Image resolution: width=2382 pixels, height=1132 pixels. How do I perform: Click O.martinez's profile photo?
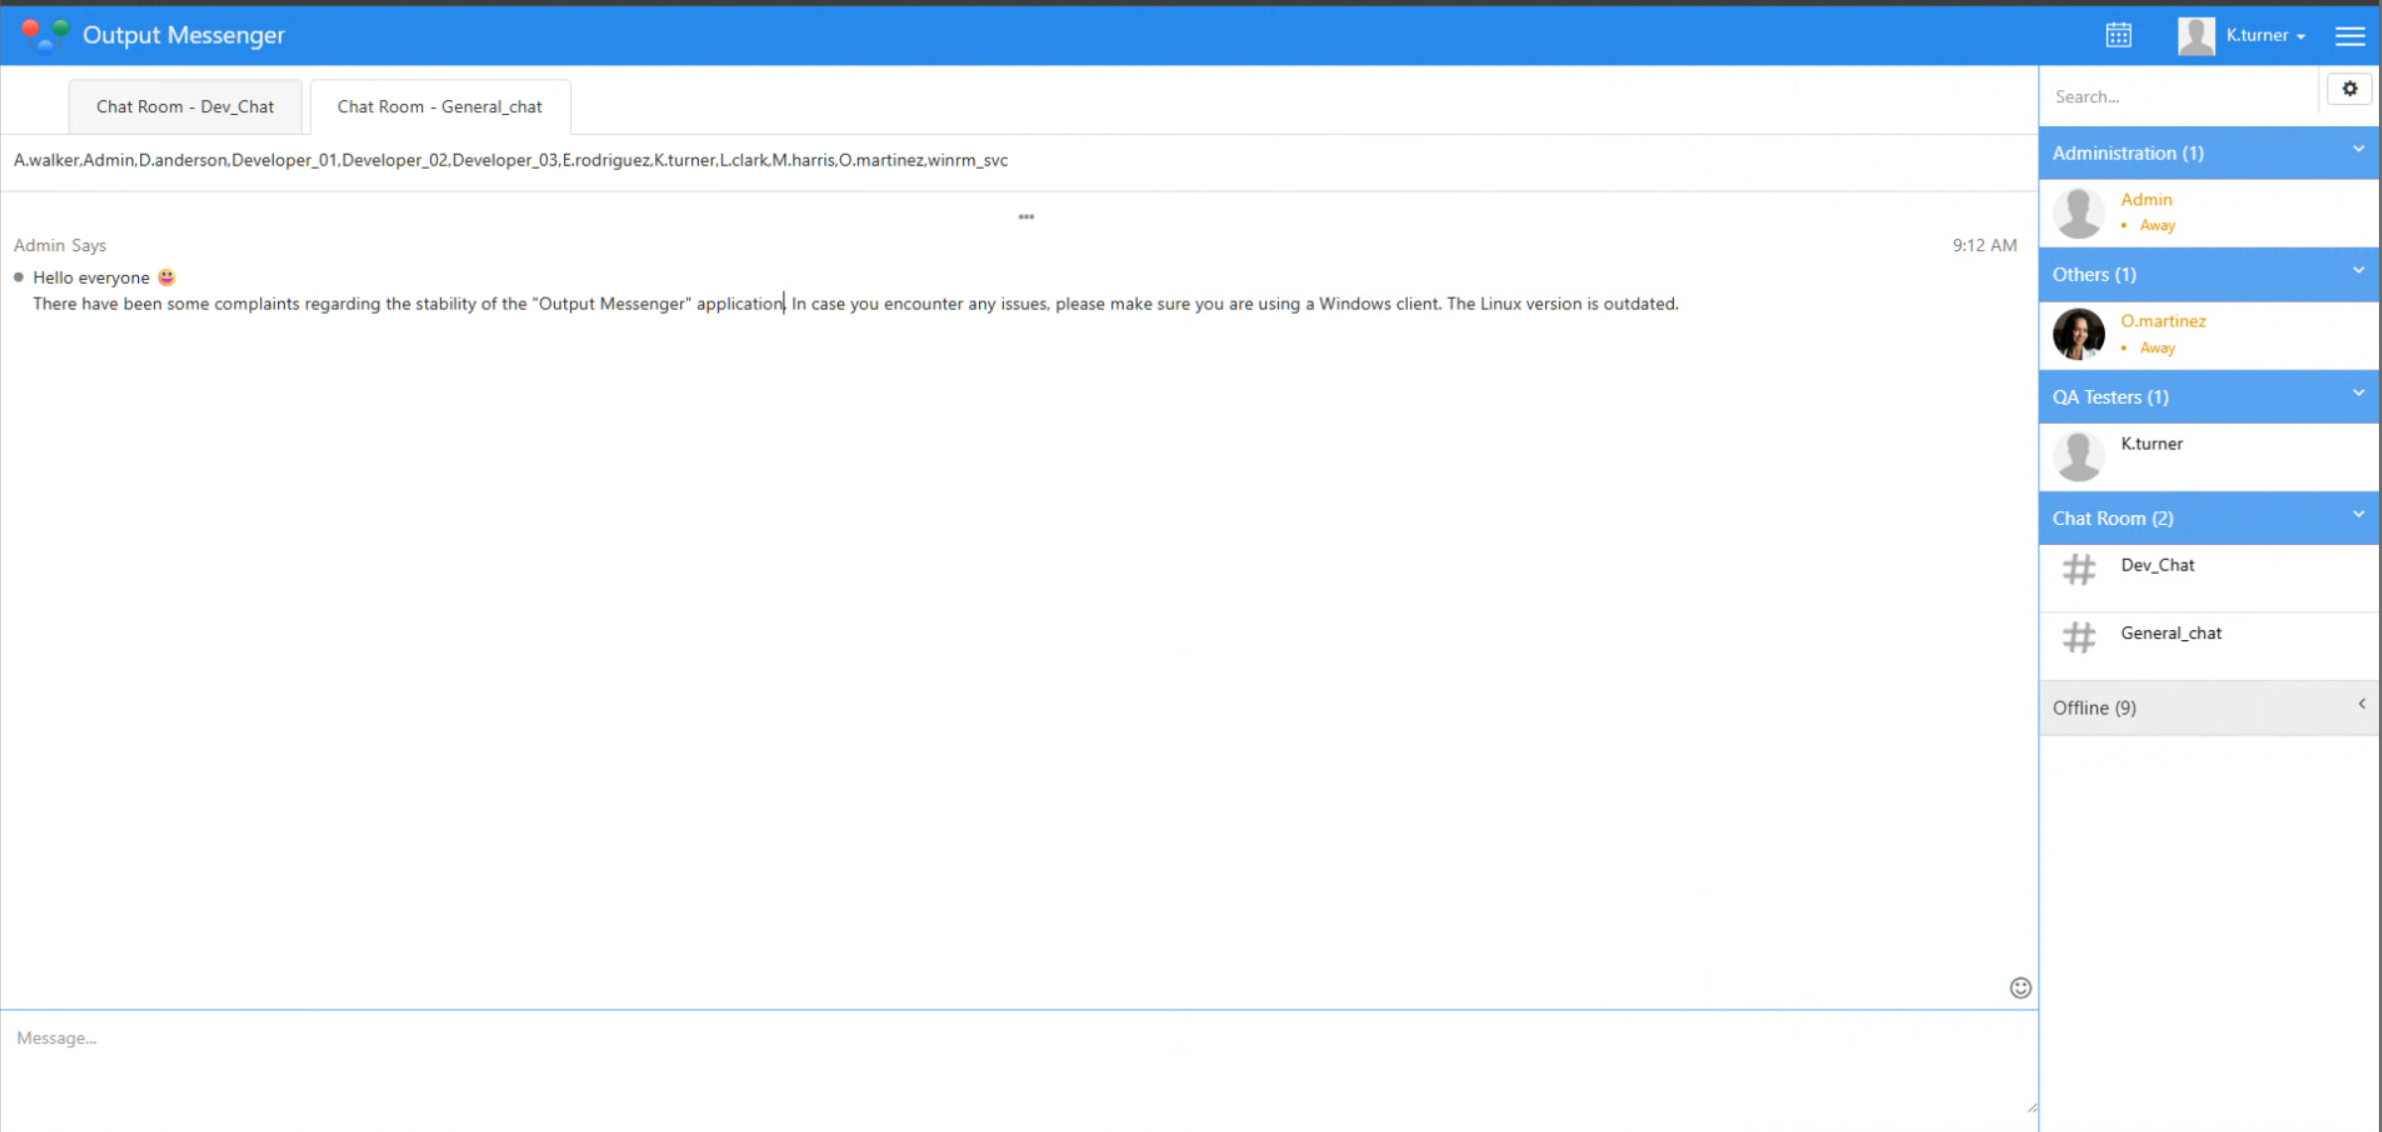click(x=2078, y=334)
